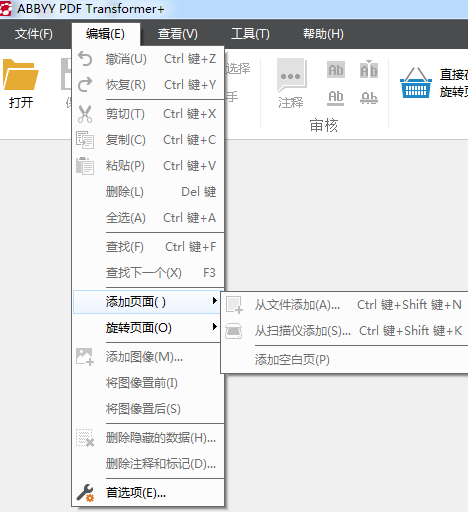Choose 删除注释和标记(D)... entry
The height and width of the screenshot is (512, 468).
[x=148, y=464]
